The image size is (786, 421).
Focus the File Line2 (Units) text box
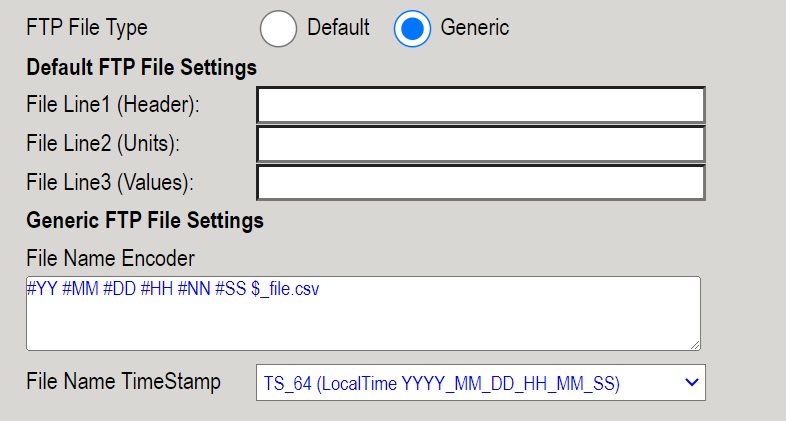coord(481,143)
